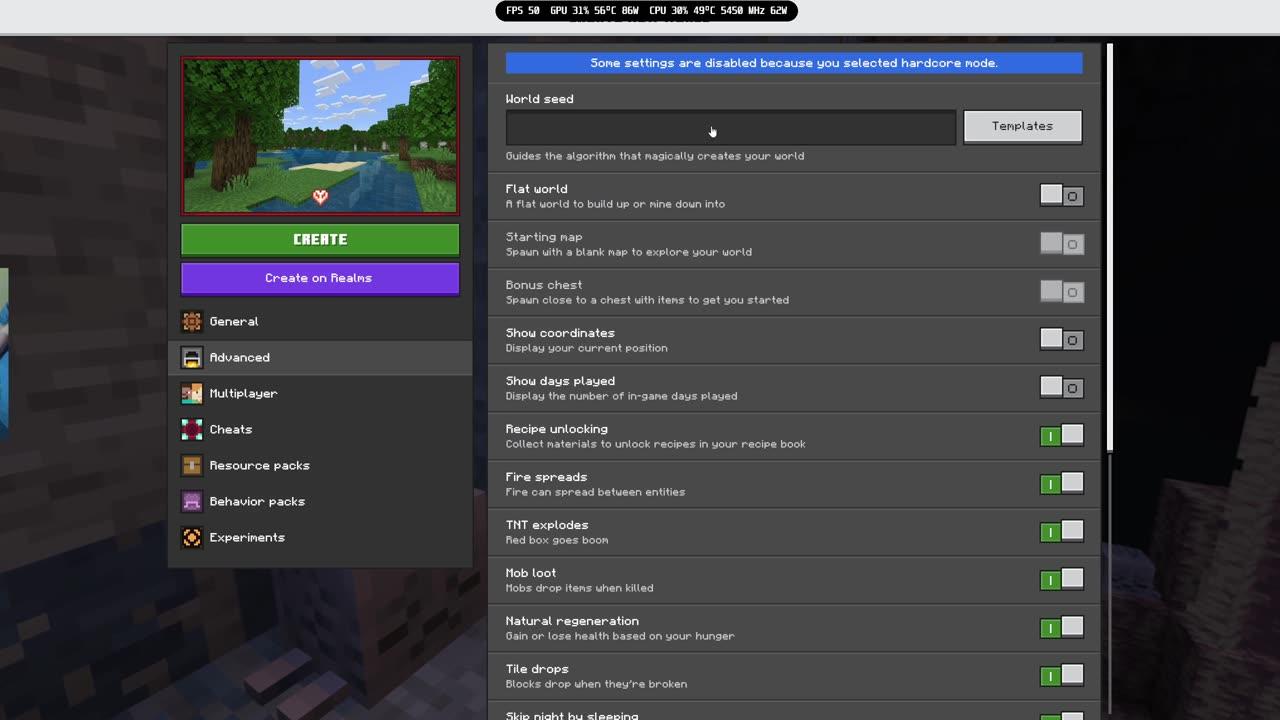
Task: Disable the Mob loot toggle
Action: point(1061,580)
